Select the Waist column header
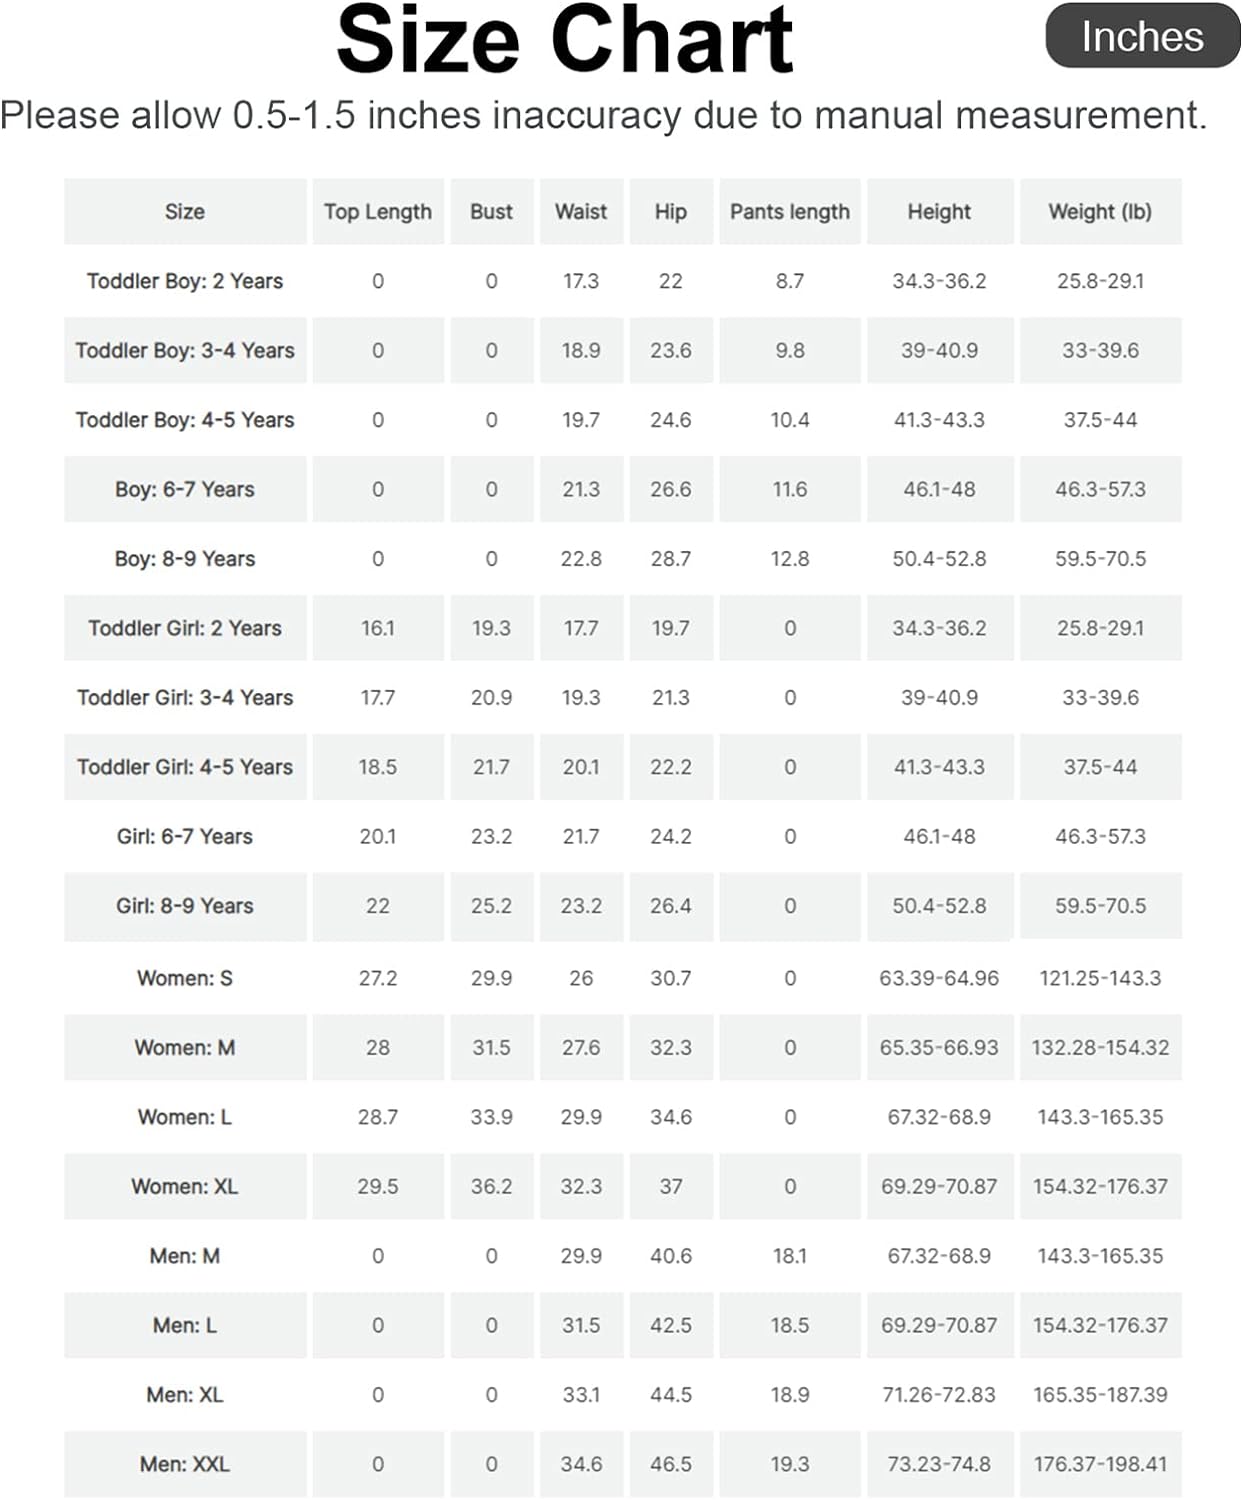Screen dimensions: 1243x1500 point(581,212)
